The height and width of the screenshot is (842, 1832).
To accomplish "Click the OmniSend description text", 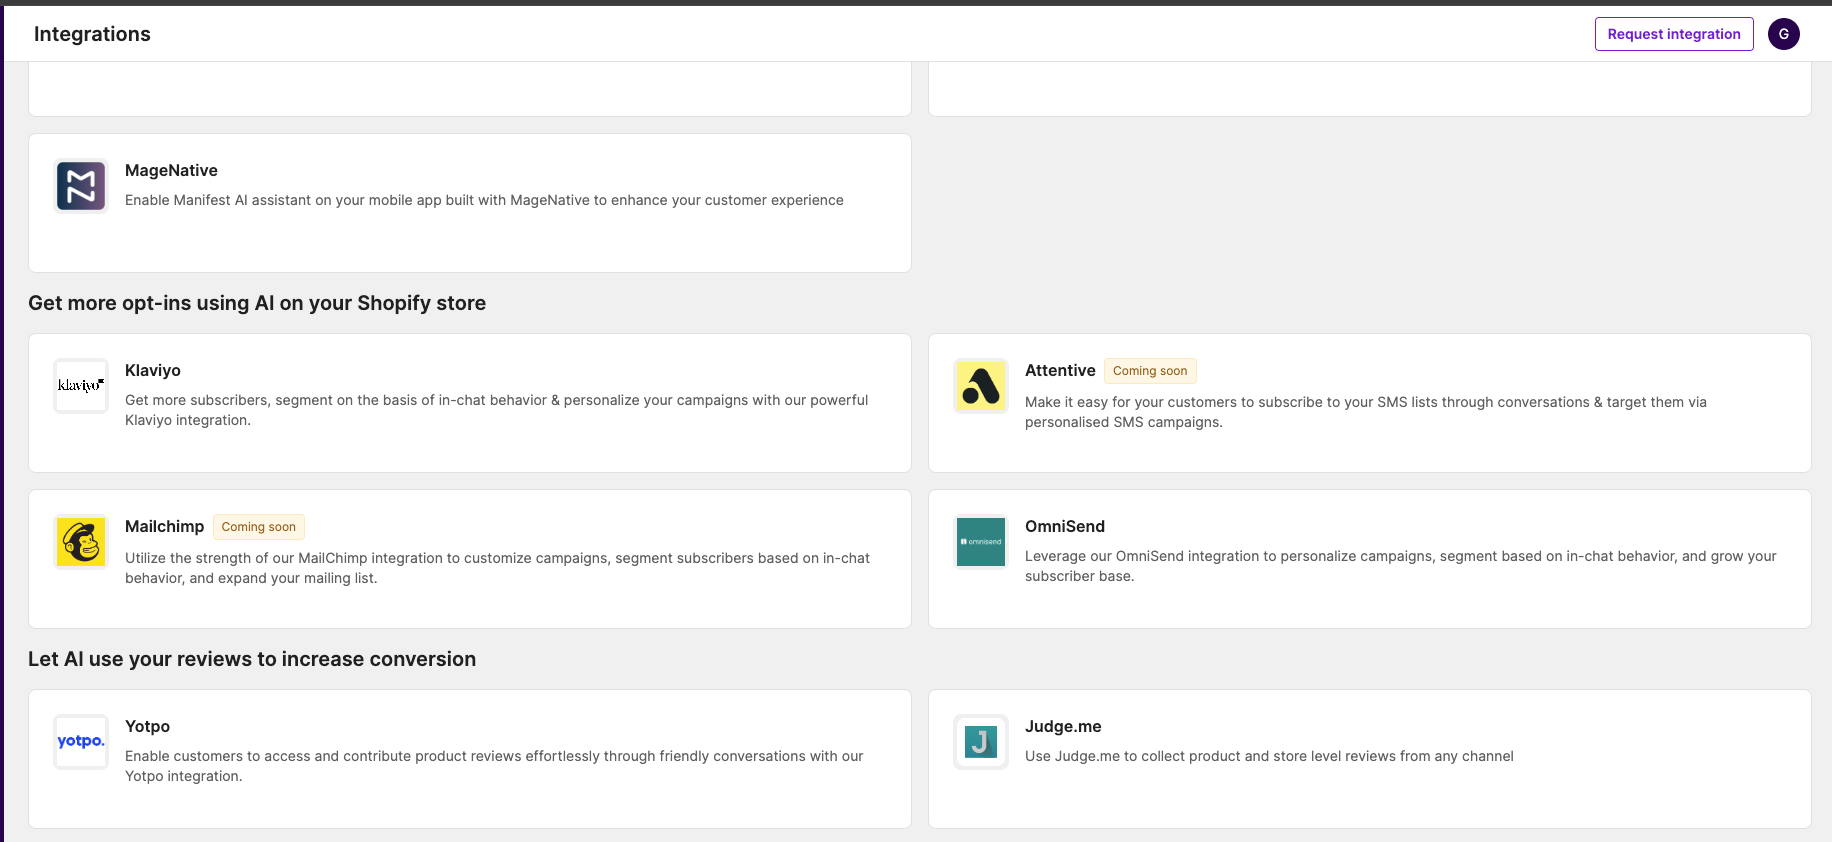I will point(1401,566).
